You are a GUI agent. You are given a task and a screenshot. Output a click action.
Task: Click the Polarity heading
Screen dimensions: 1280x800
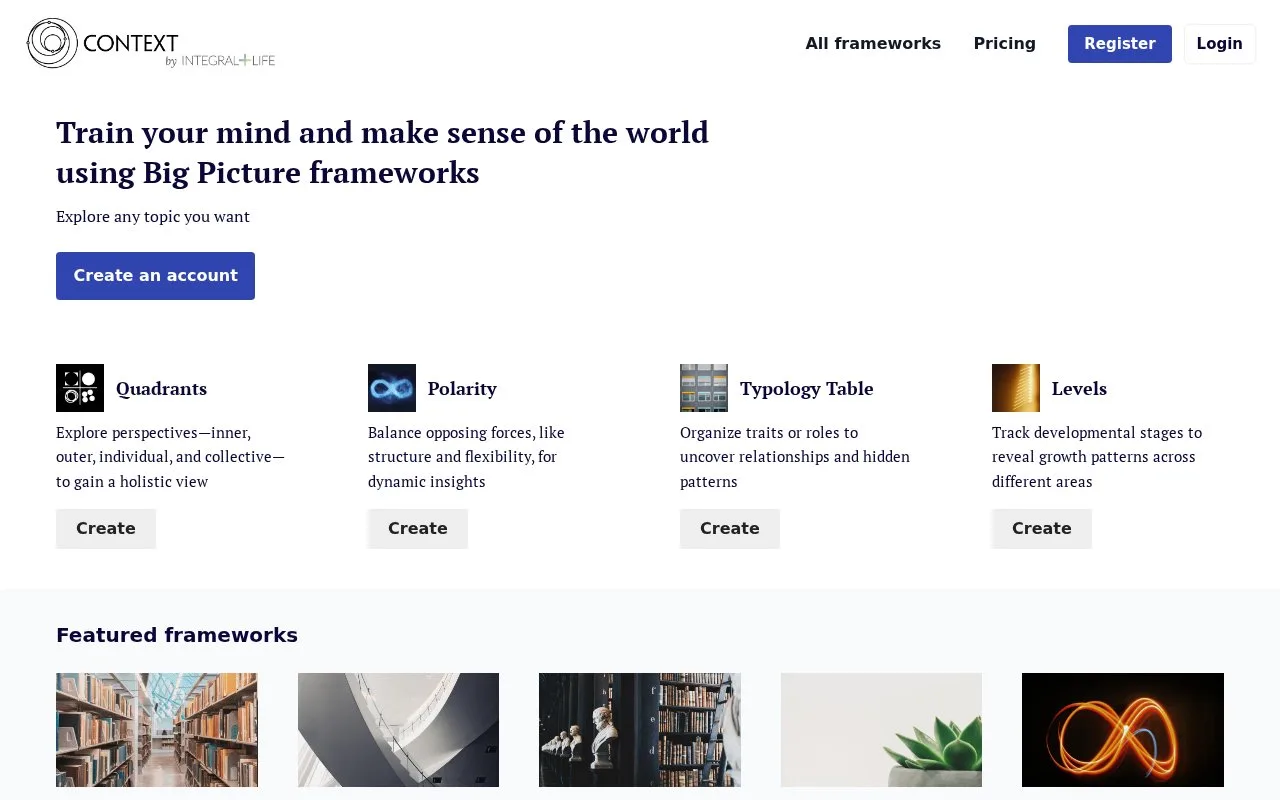click(x=462, y=389)
